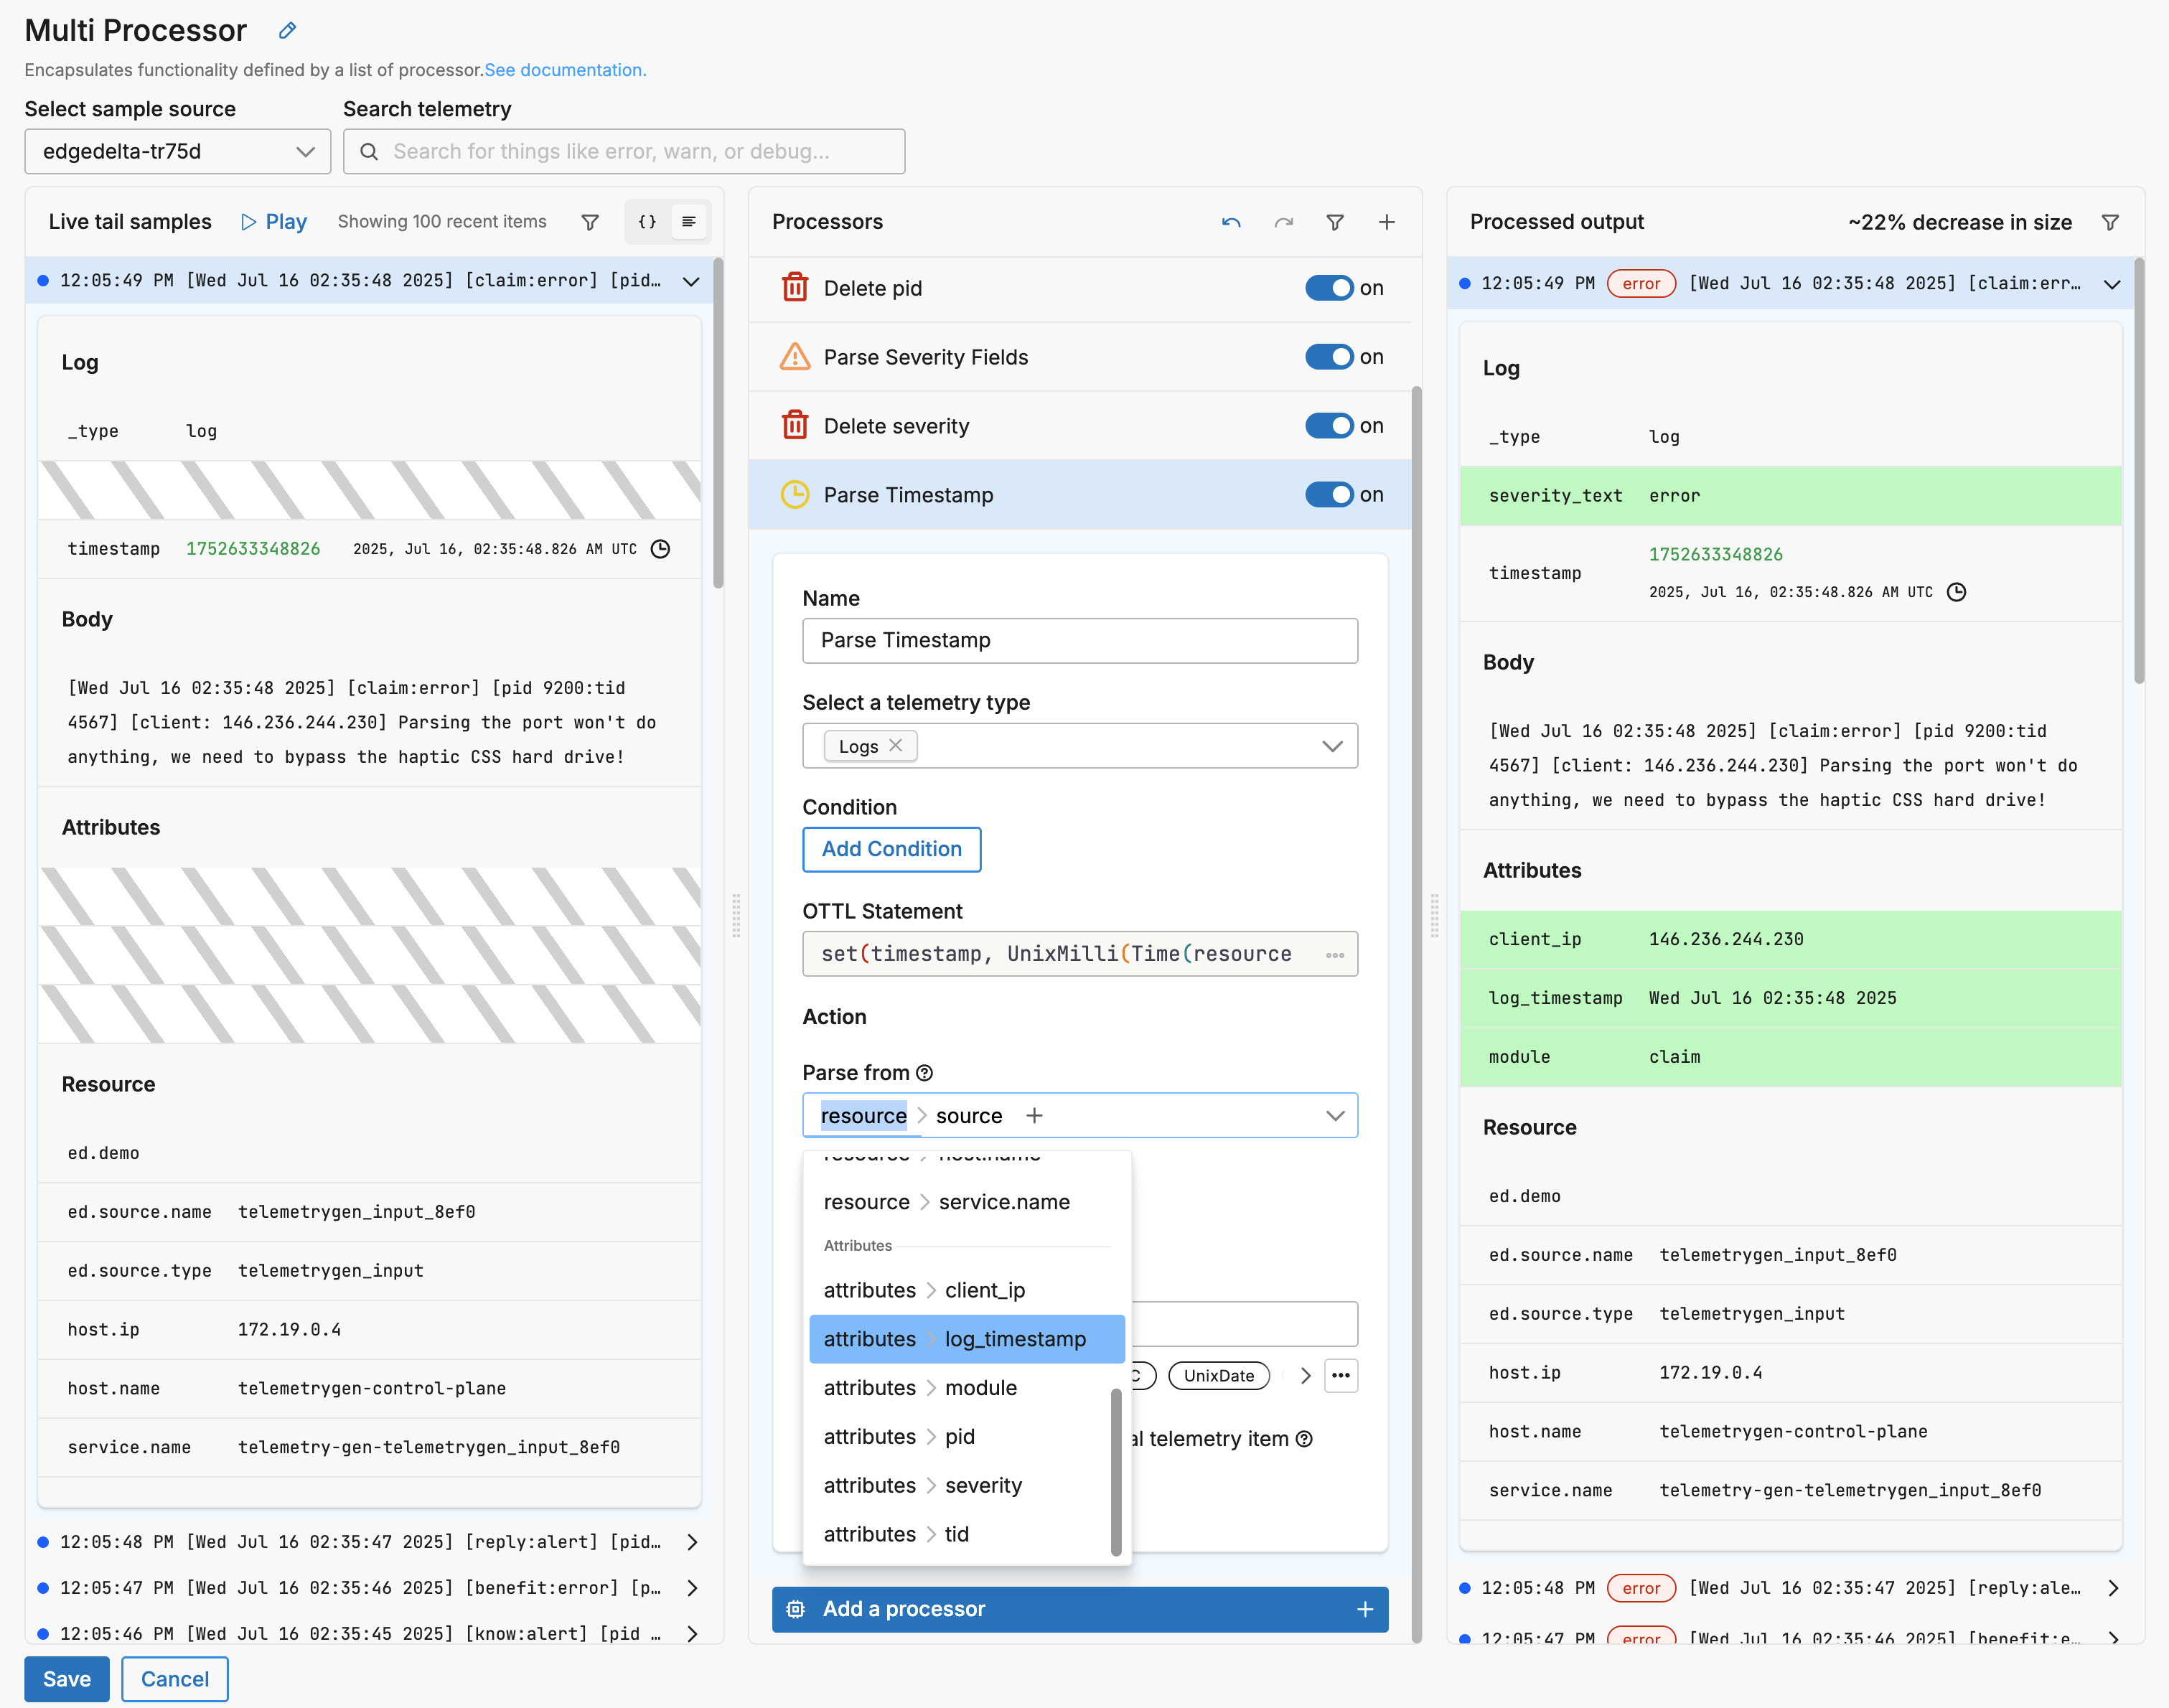Viewport: 2169px width, 1708px height.
Task: Click the Live tail samples scrollbar
Action: (x=718, y=424)
